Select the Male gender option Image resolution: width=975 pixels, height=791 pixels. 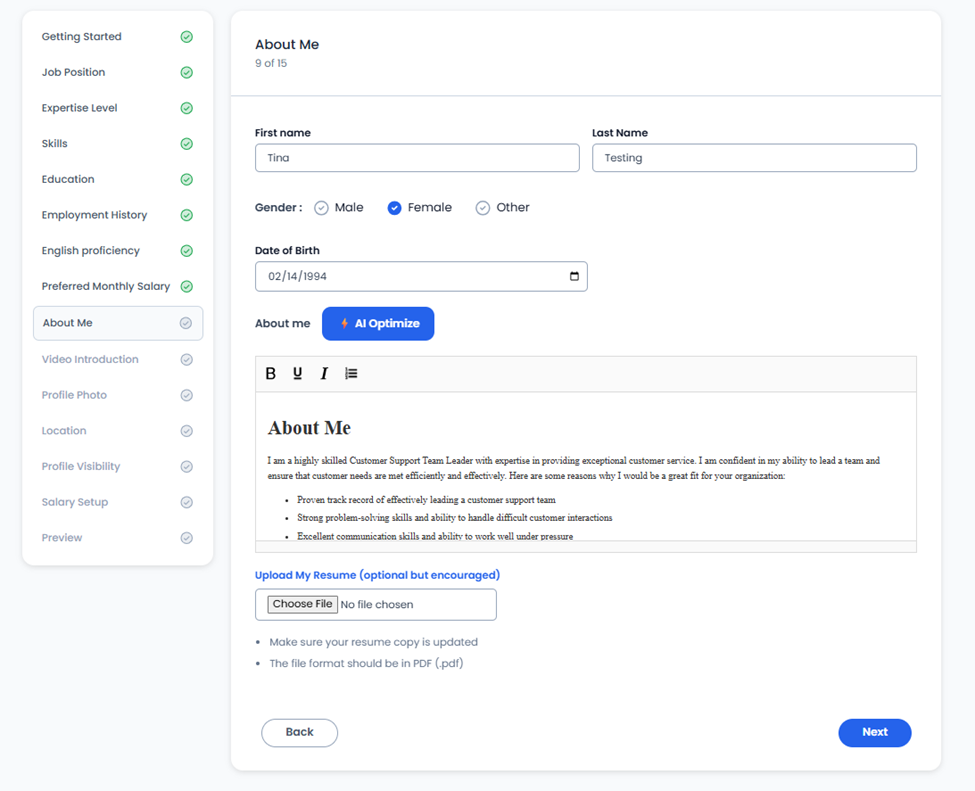coord(321,208)
